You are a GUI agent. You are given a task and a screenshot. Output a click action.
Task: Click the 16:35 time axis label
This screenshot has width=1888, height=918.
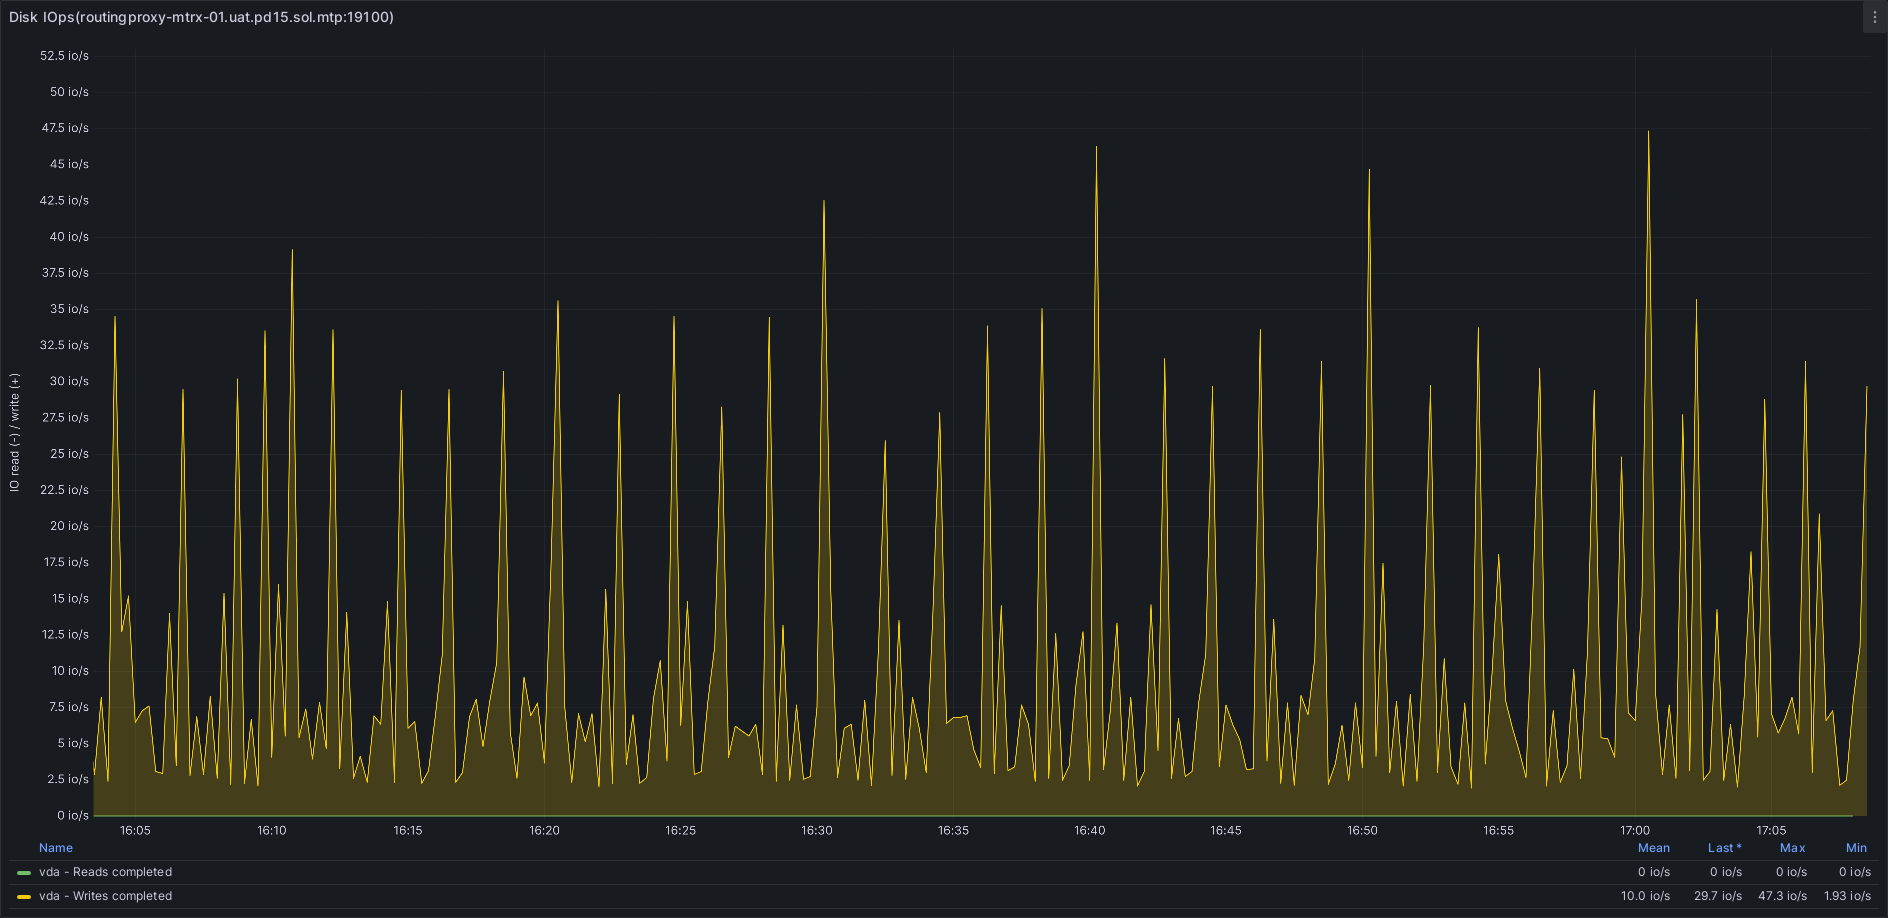(x=953, y=831)
